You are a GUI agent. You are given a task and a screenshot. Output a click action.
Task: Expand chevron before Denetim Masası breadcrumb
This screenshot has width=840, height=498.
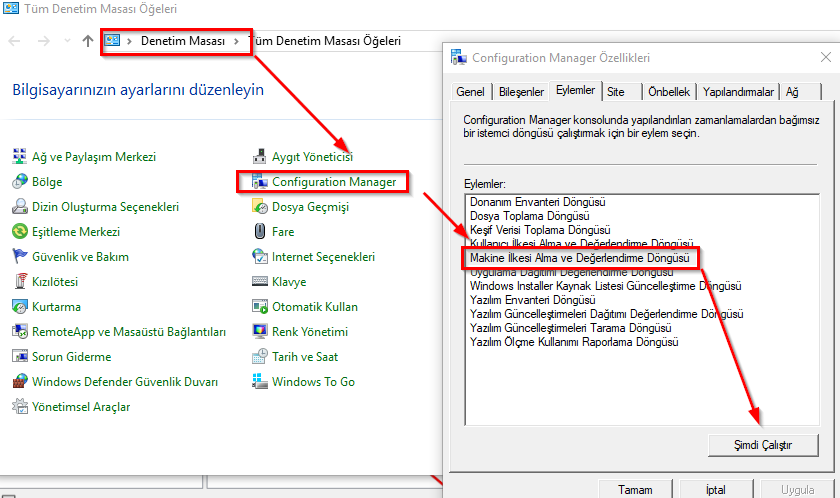[129, 41]
